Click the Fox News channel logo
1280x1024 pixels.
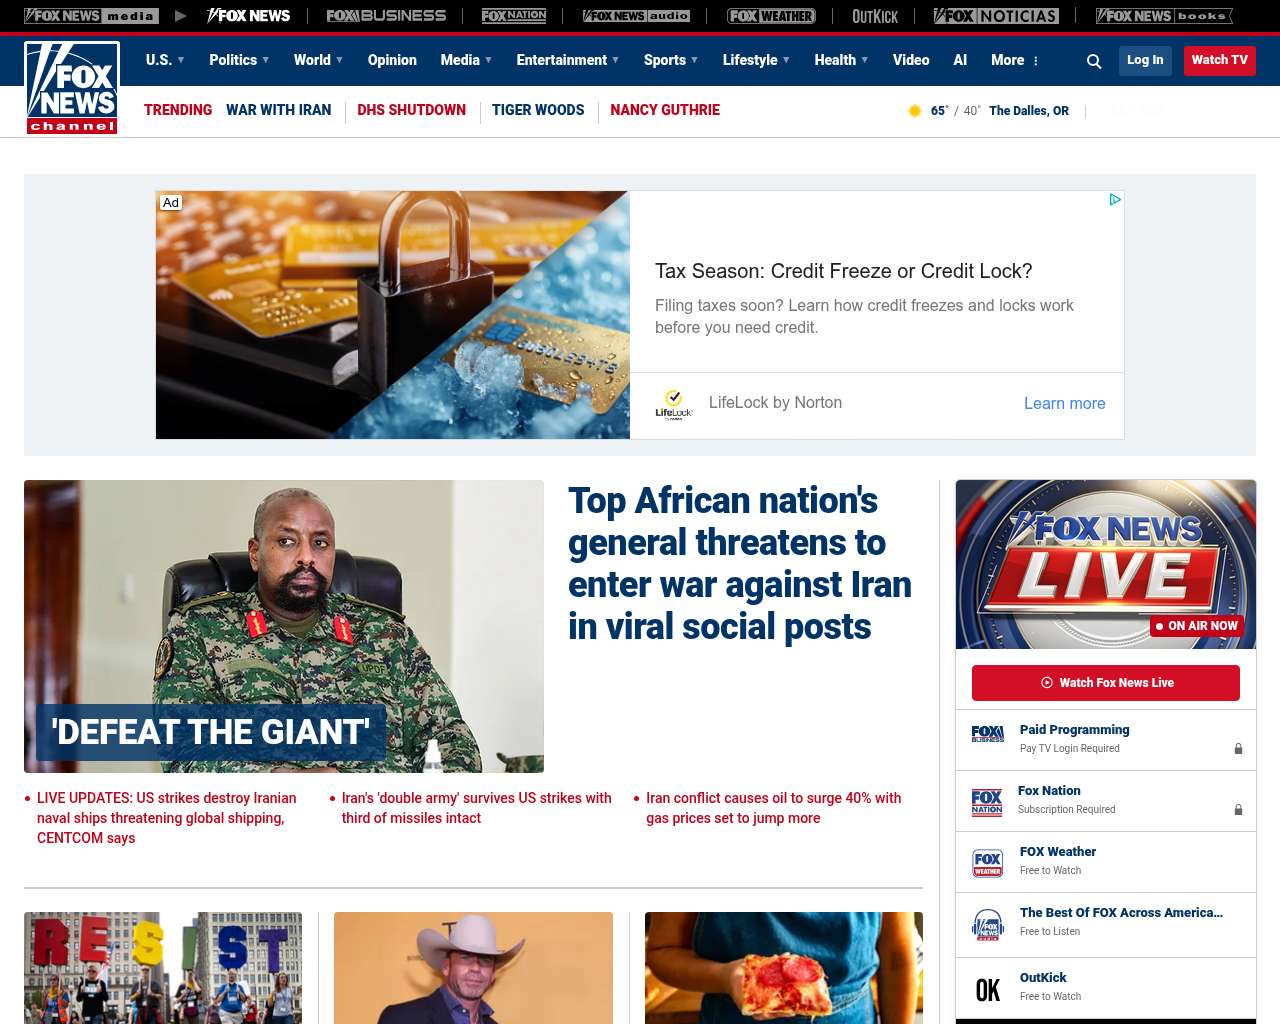pos(72,88)
